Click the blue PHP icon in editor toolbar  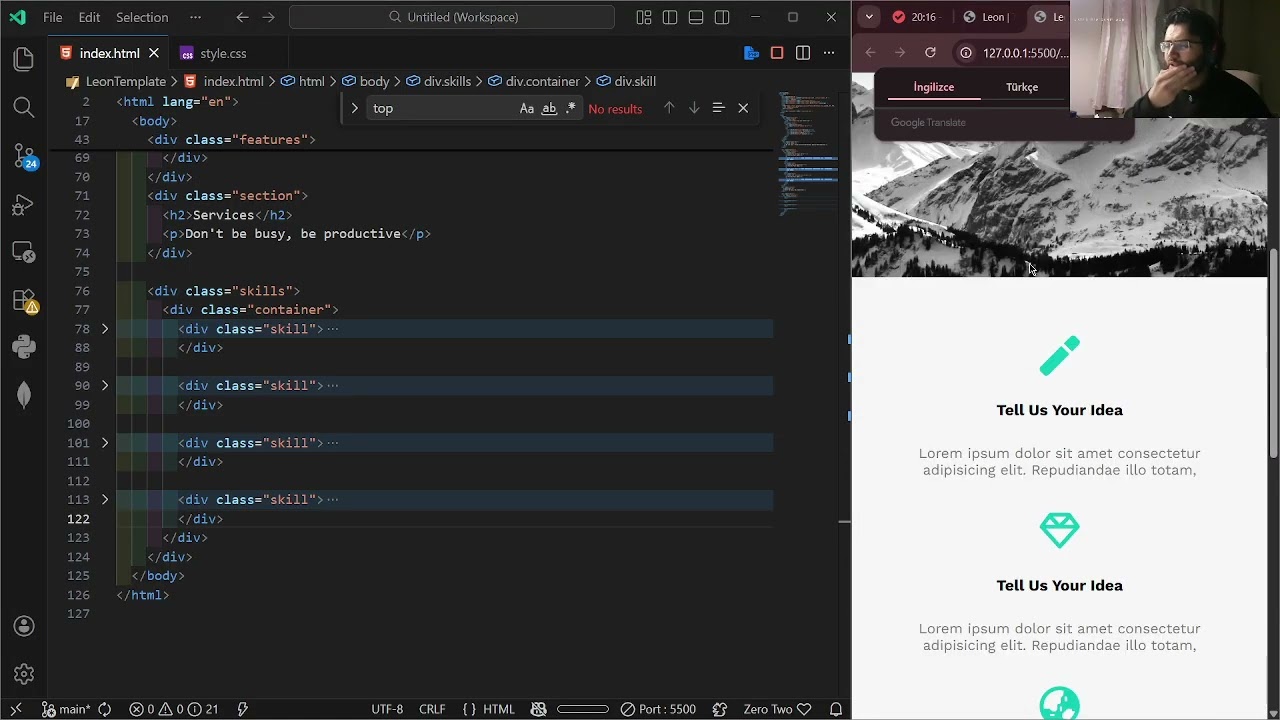pos(752,53)
